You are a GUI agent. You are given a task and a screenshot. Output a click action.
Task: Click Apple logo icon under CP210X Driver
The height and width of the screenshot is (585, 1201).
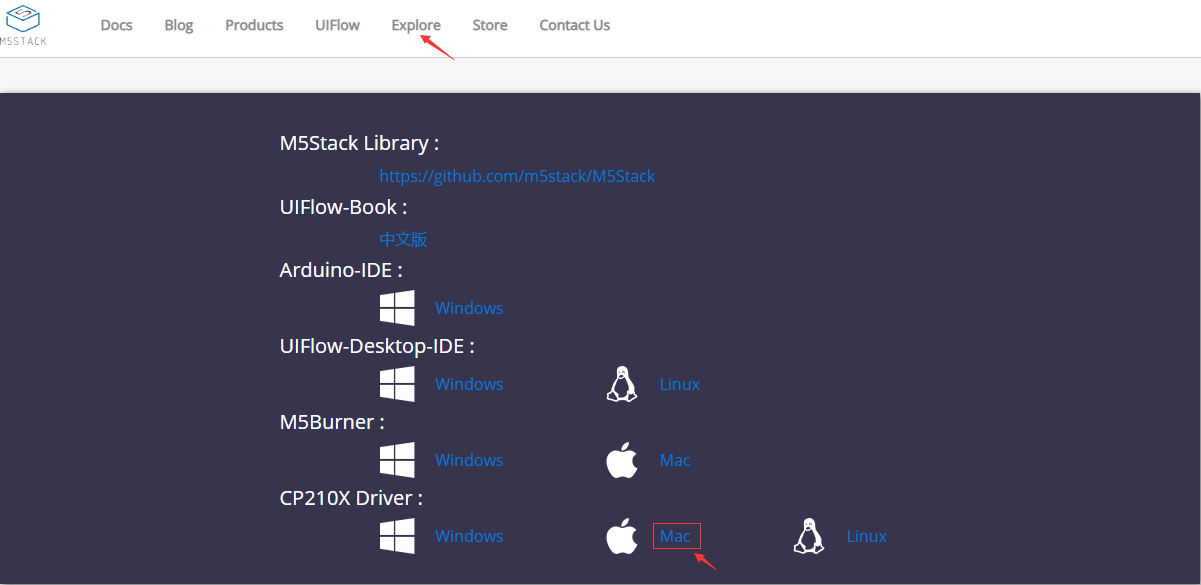tap(622, 536)
